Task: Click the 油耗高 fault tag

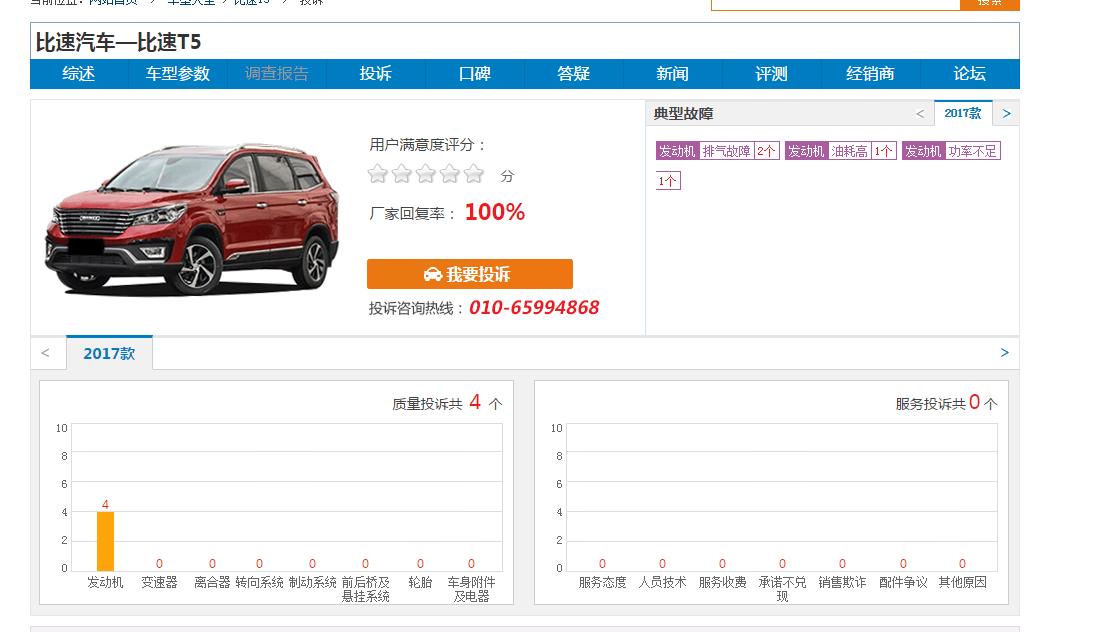Action: [x=842, y=150]
